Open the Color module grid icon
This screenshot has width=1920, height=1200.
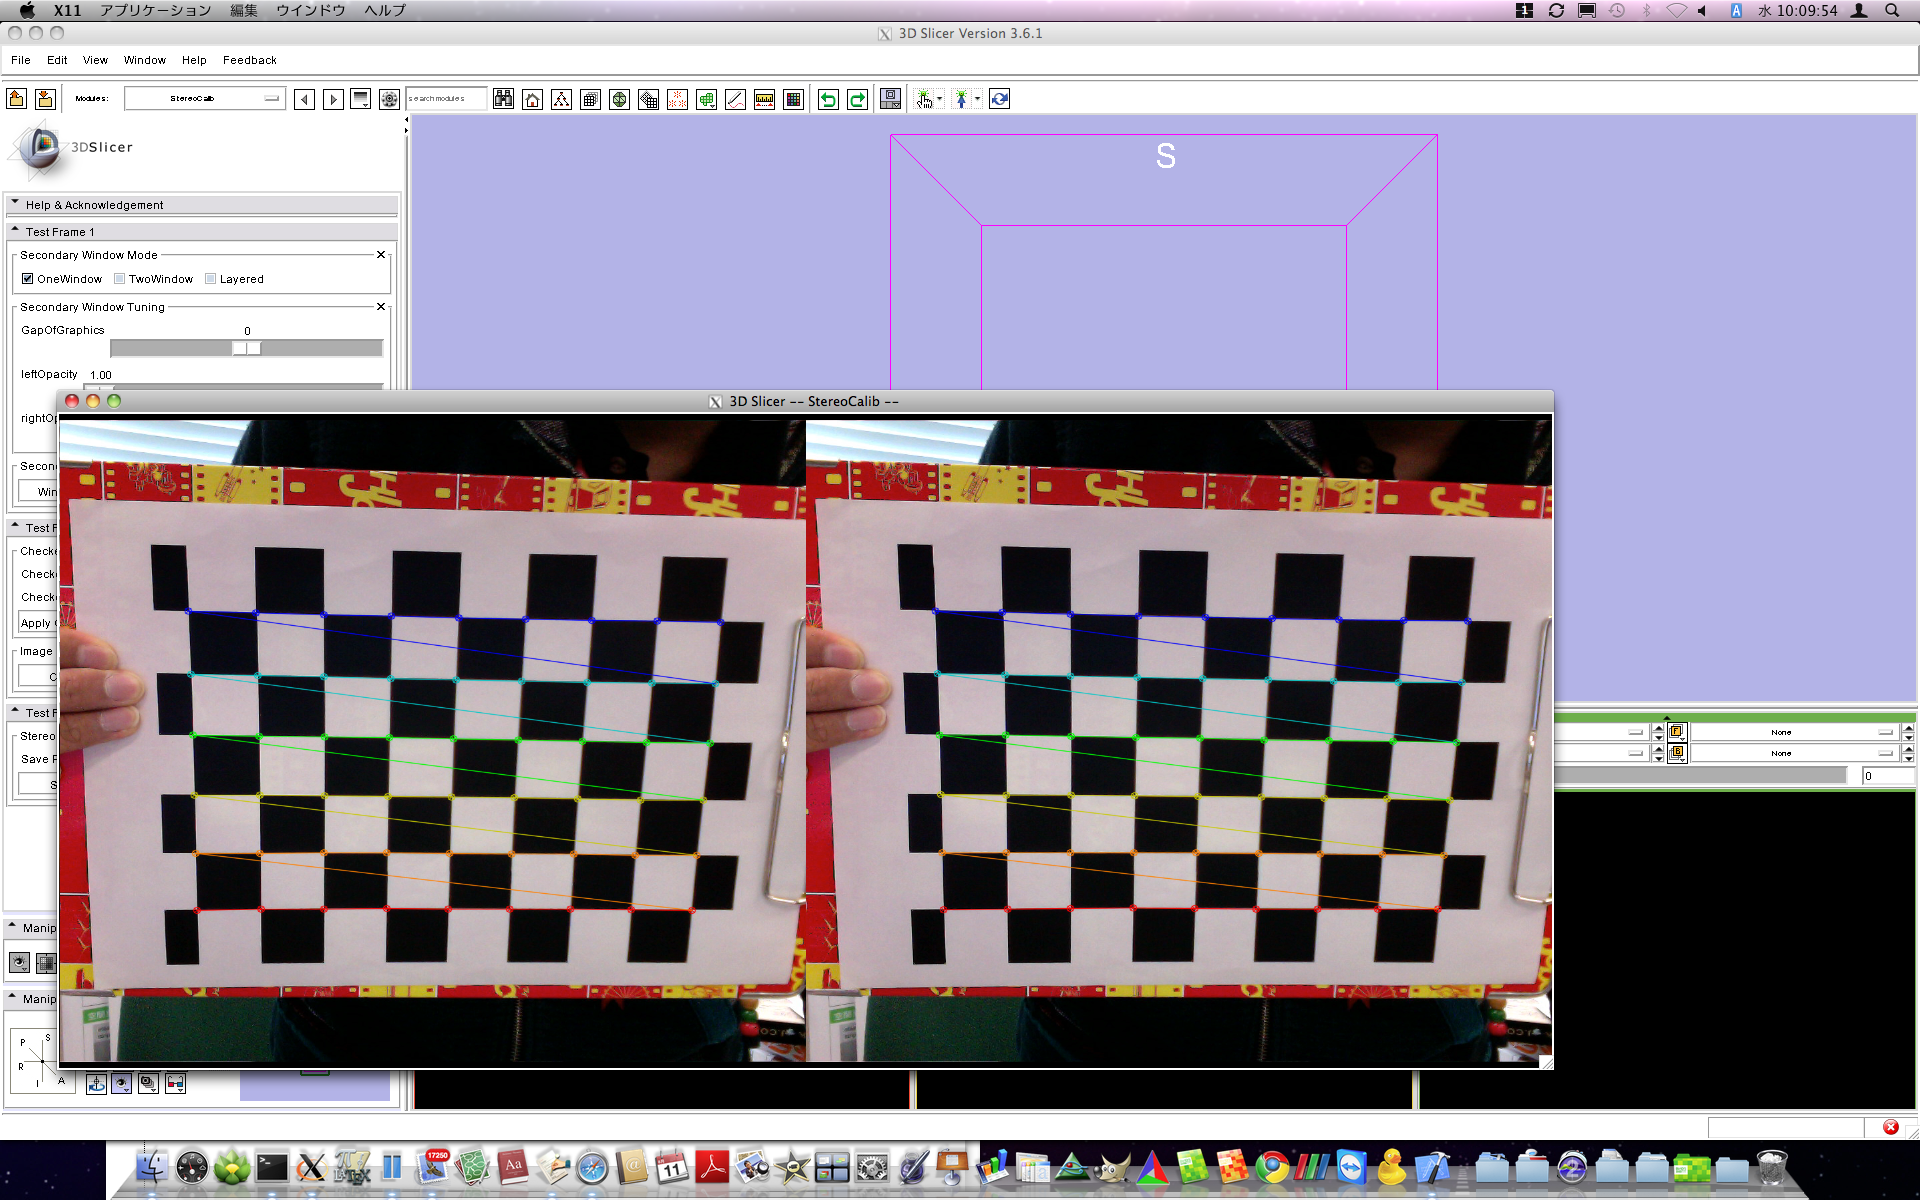(793, 99)
